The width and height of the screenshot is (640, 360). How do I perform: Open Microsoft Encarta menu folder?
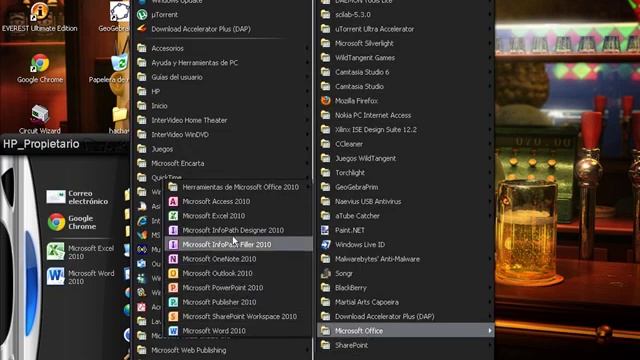(x=222, y=163)
